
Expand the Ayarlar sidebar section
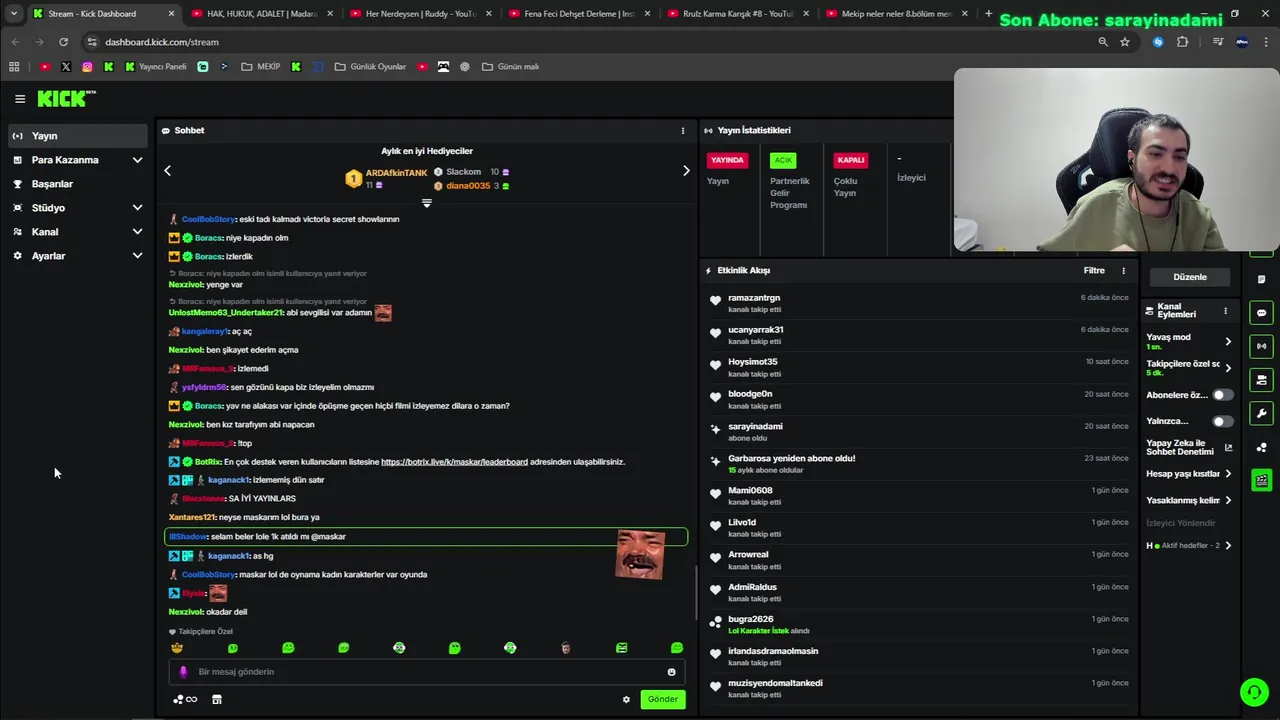(x=137, y=256)
